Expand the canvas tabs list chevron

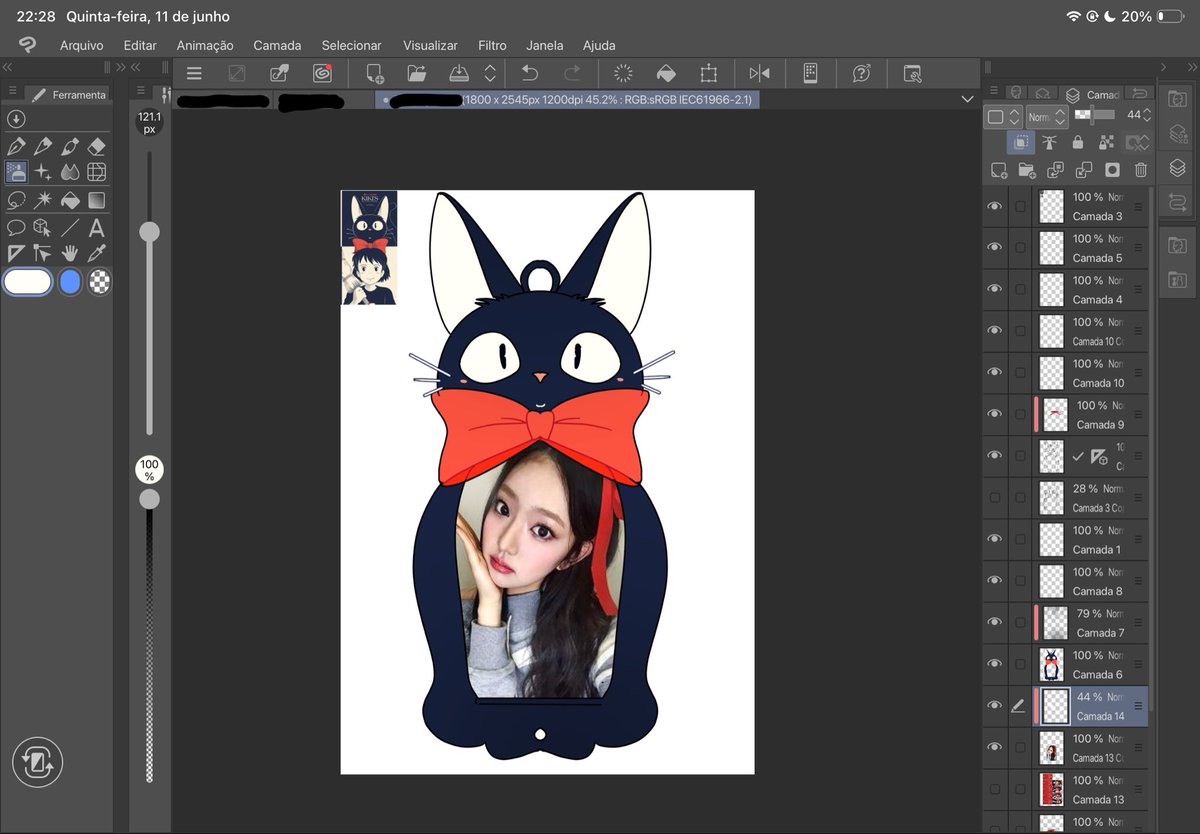coord(967,100)
